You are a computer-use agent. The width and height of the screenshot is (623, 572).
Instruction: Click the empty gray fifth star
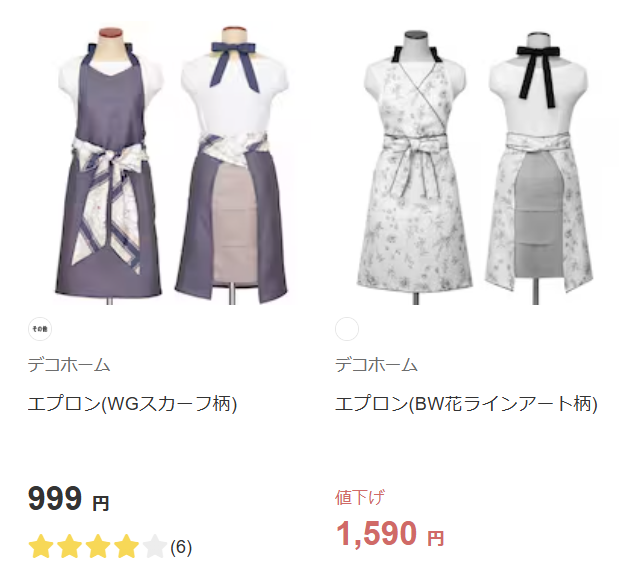155,547
